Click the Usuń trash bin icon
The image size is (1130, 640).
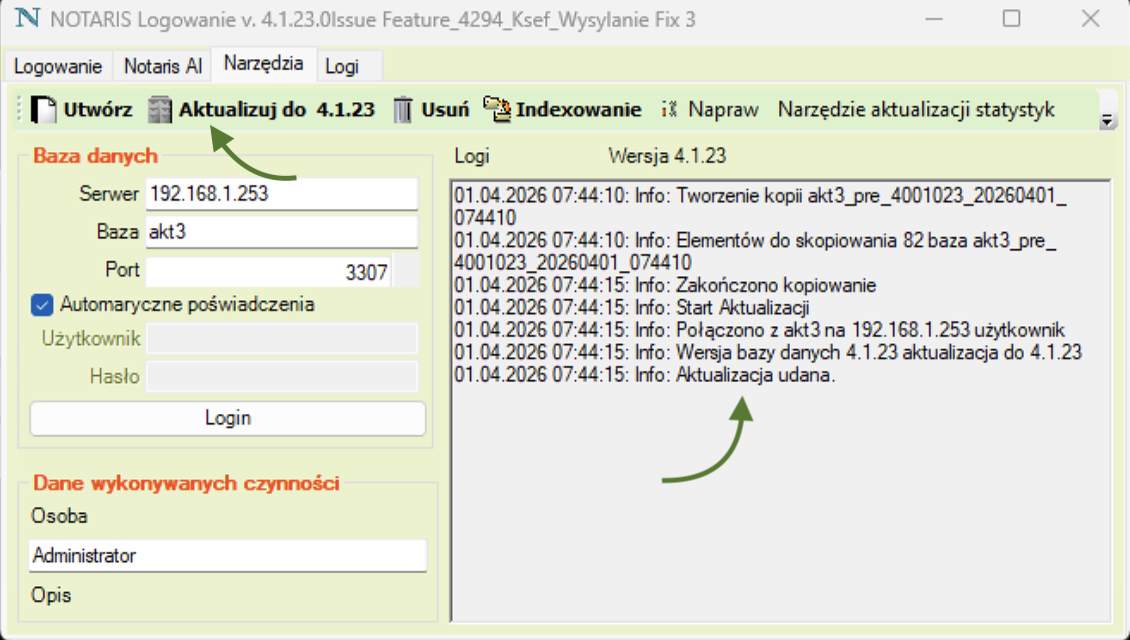pos(402,110)
